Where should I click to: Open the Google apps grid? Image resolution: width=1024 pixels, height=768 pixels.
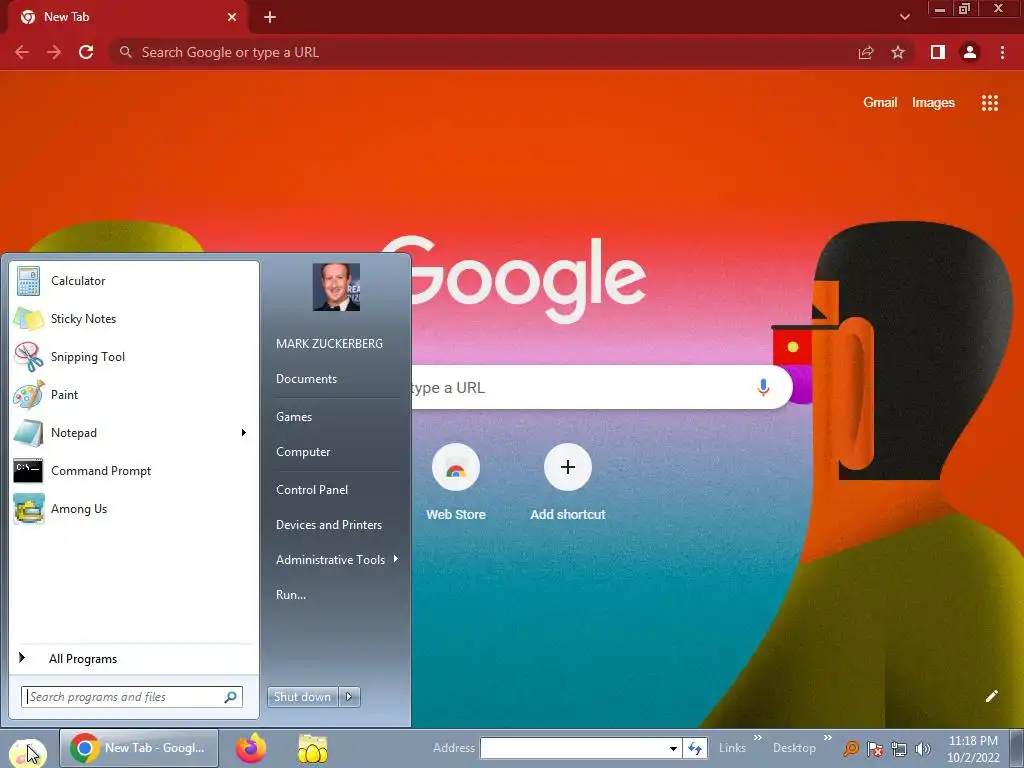(x=989, y=103)
